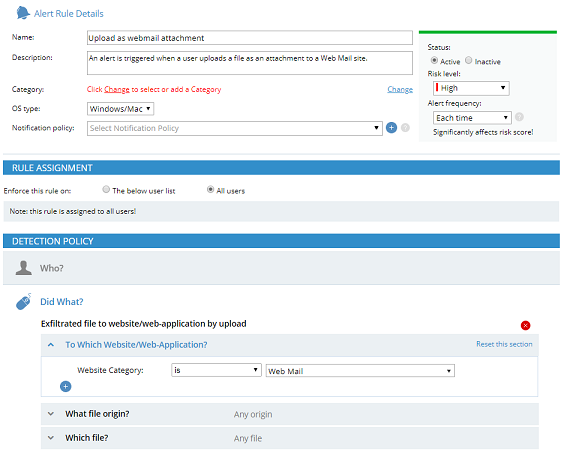
Task: Click the Who? user silhouette icon
Action: pyautogui.click(x=24, y=268)
